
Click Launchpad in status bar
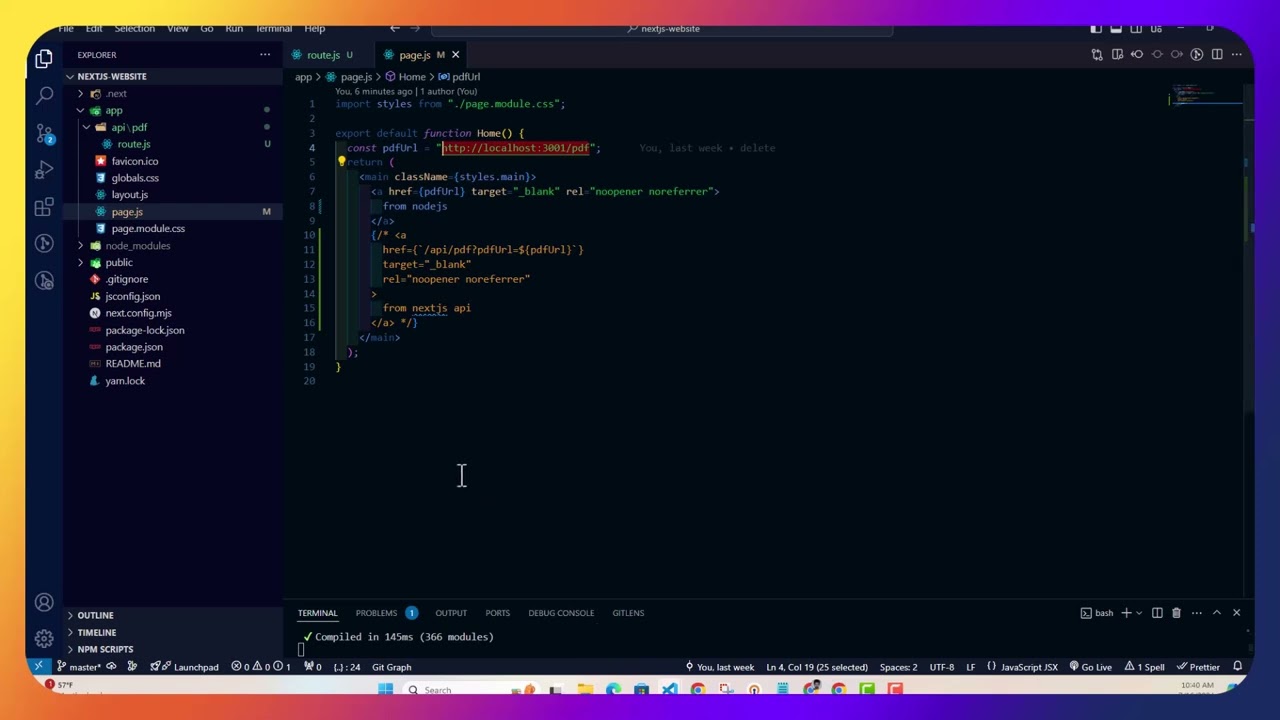(x=185, y=667)
